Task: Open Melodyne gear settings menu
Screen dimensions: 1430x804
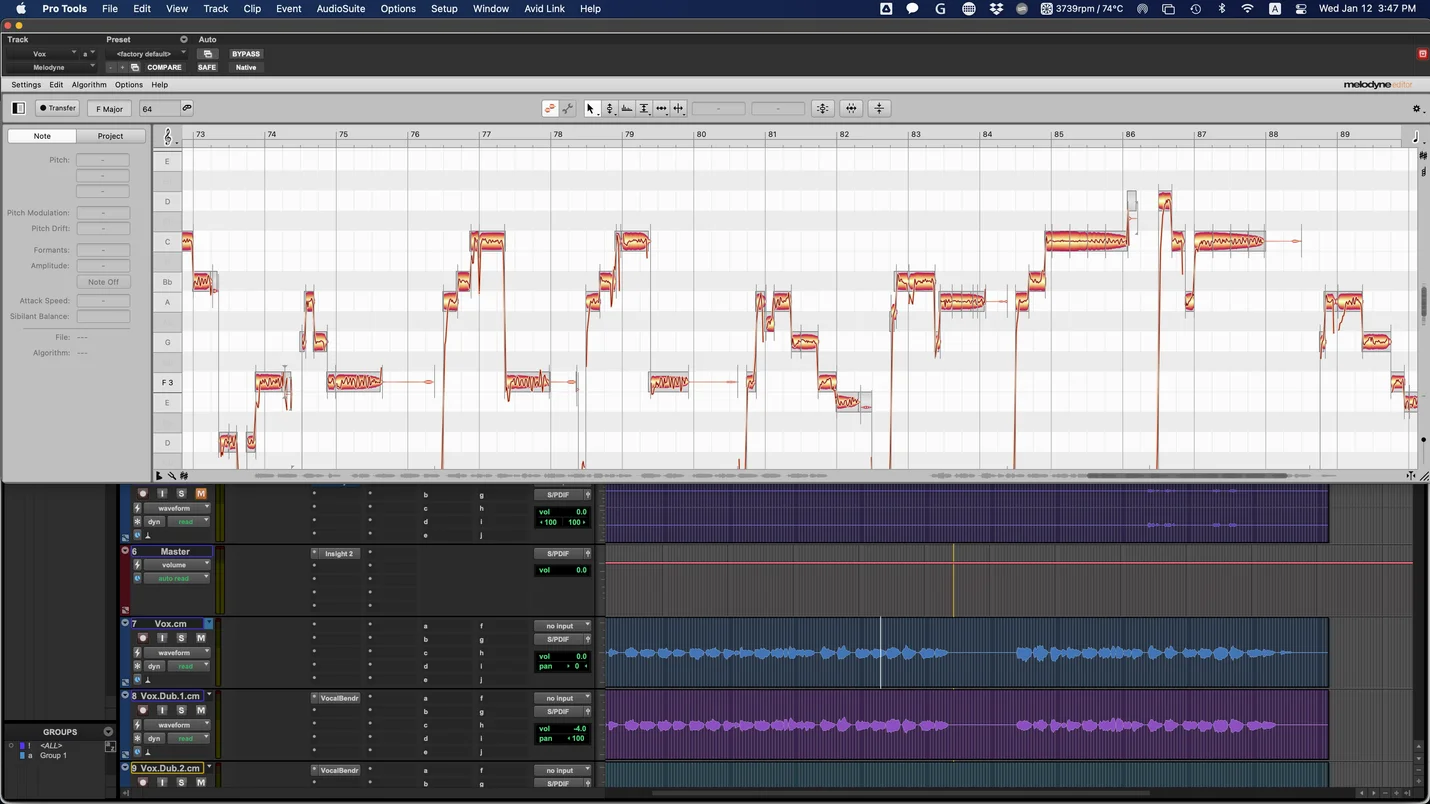Action: (1416, 109)
